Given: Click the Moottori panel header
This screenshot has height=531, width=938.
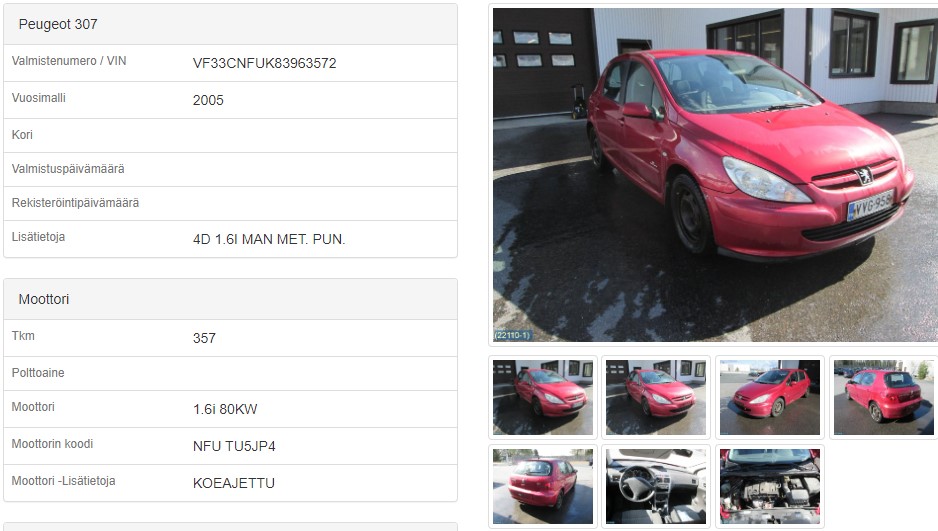Looking at the screenshot, I should click(230, 299).
